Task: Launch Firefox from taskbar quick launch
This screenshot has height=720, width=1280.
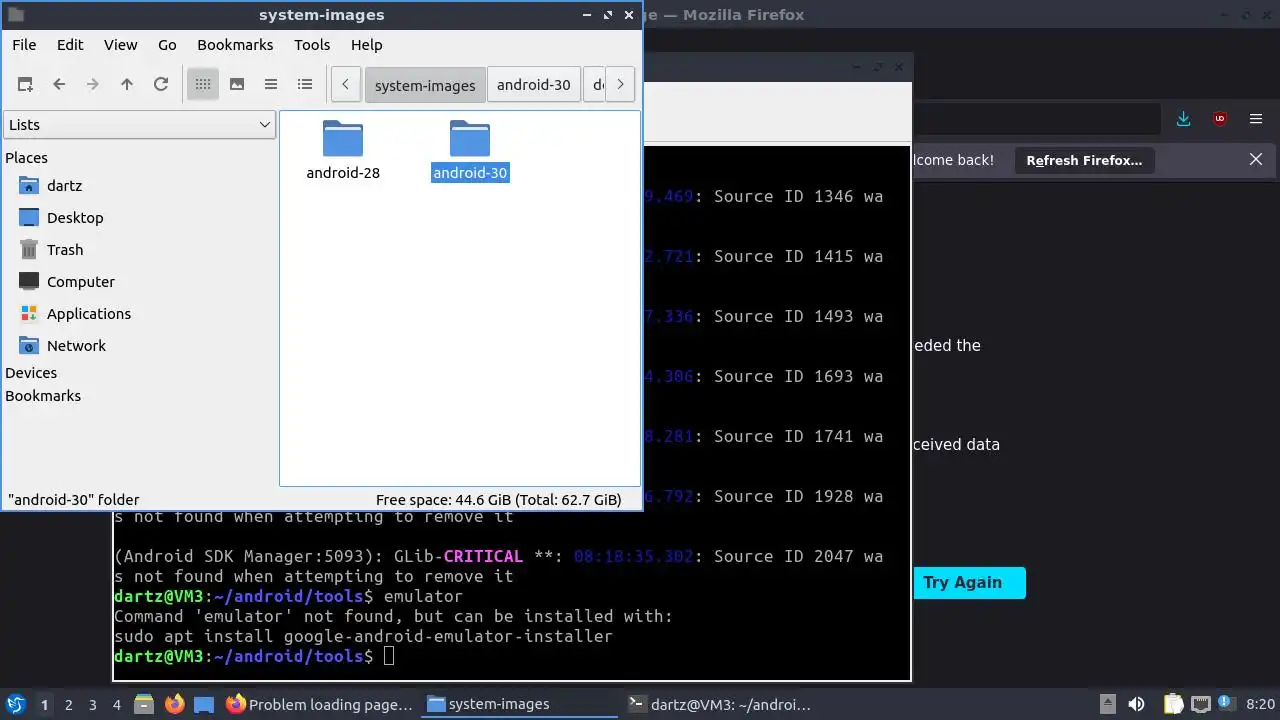Action: [x=174, y=705]
